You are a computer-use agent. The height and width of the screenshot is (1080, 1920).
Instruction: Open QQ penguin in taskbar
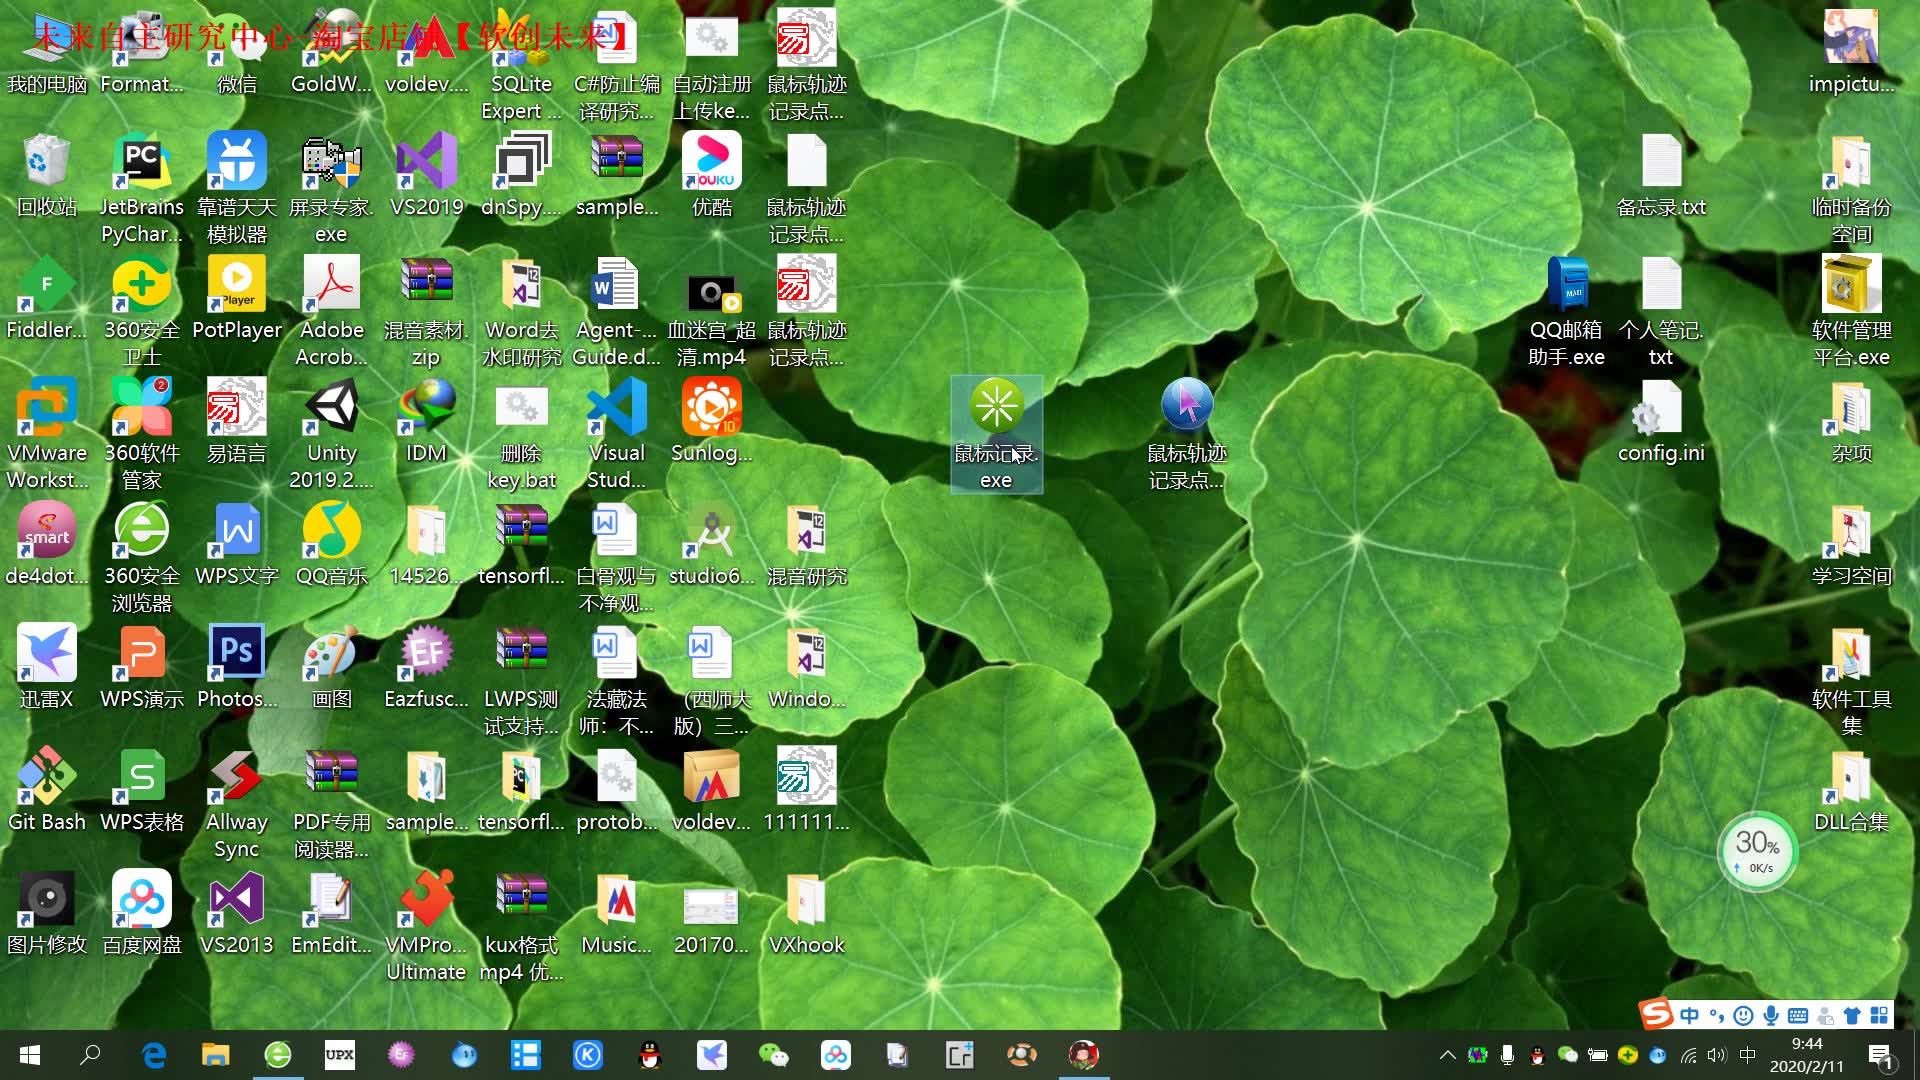650,1055
